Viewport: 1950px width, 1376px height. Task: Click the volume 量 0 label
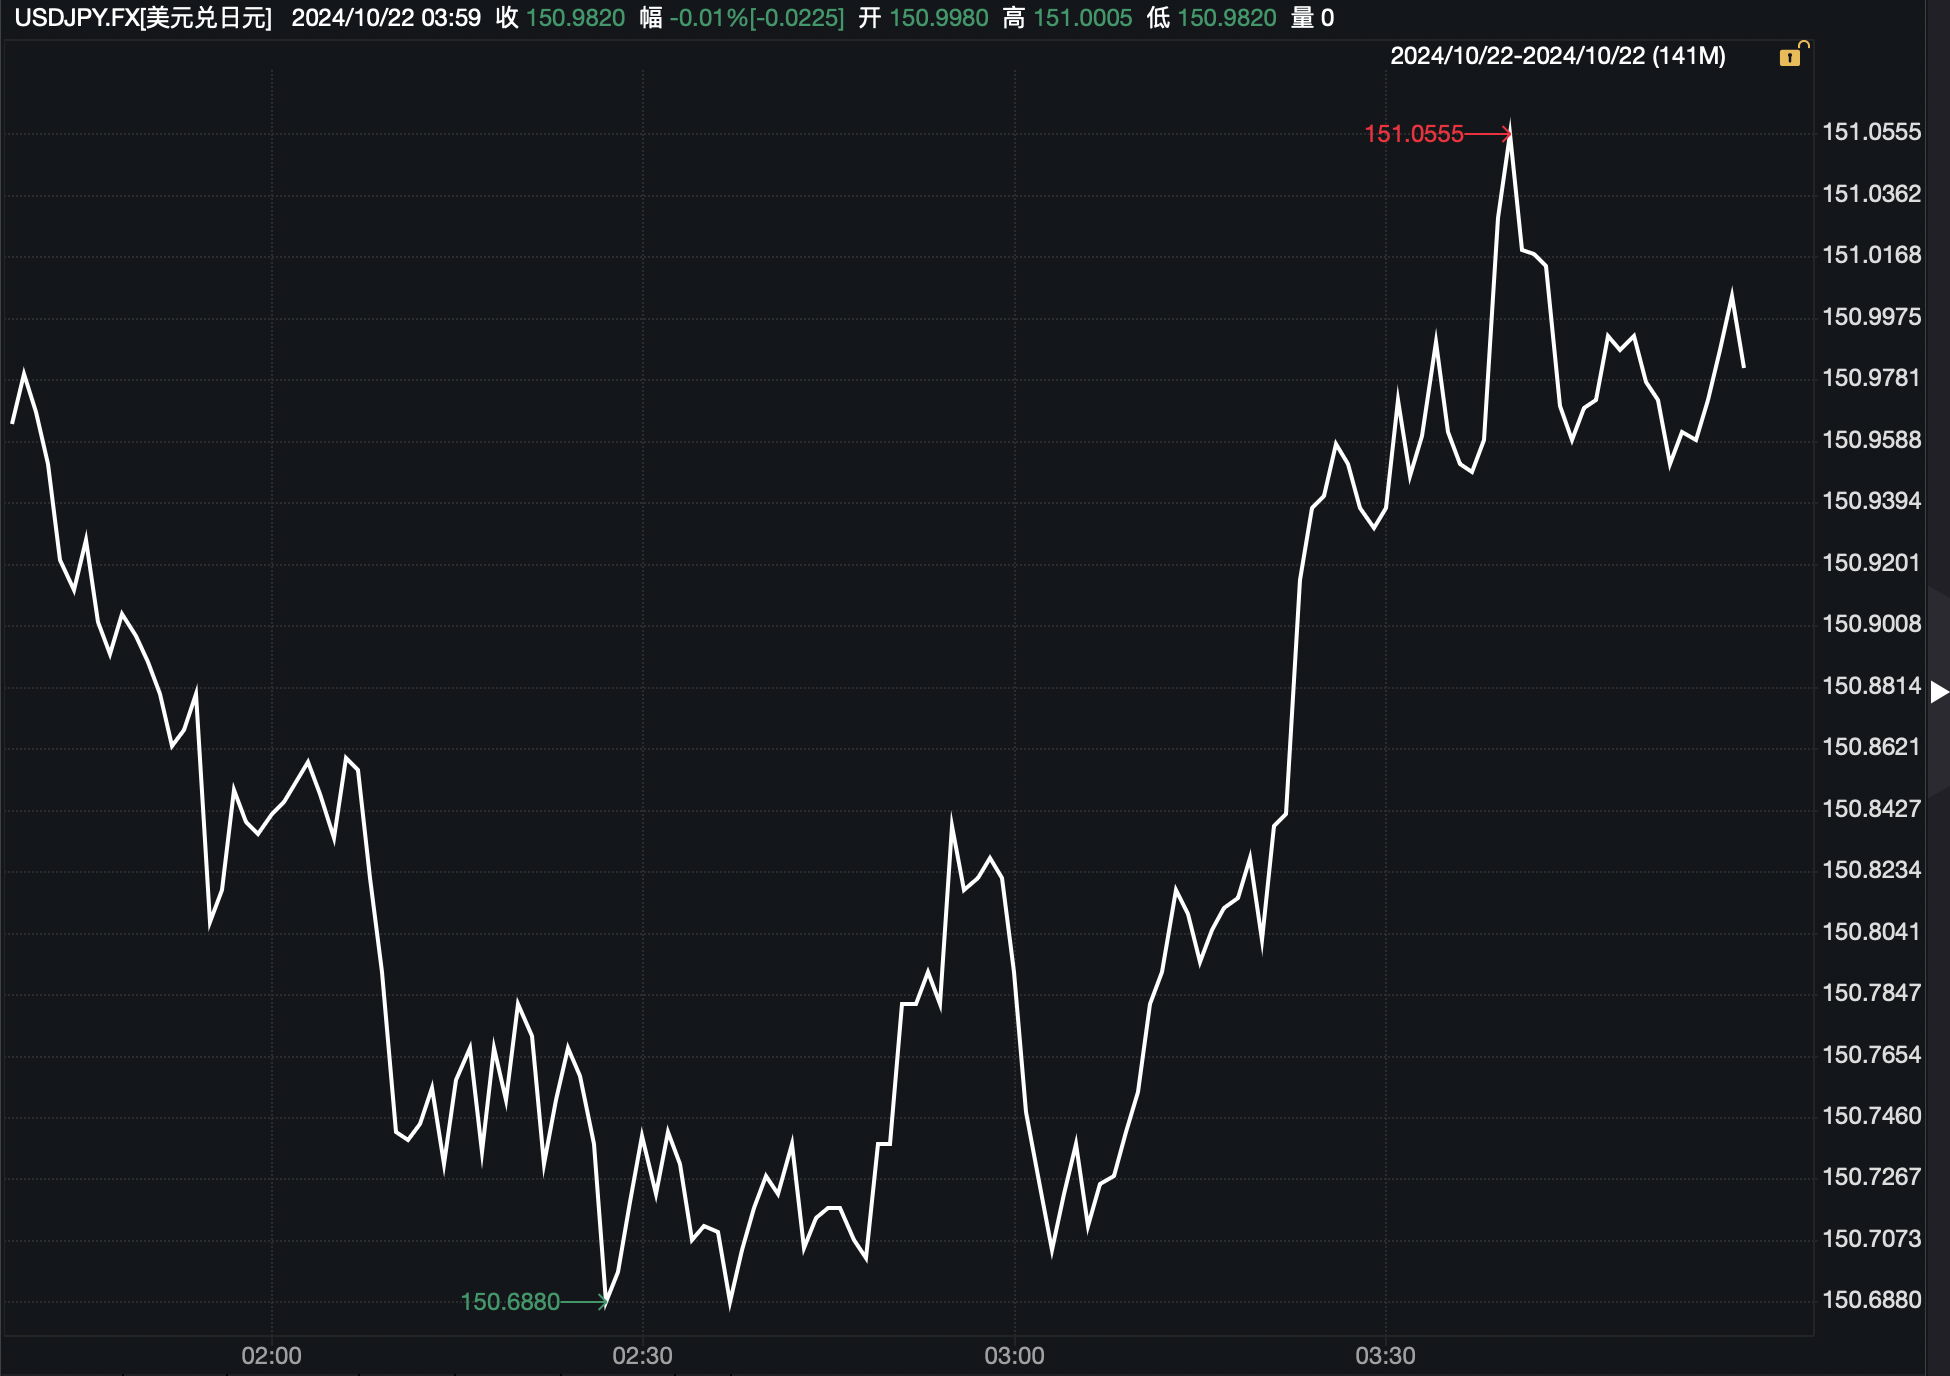[1312, 18]
